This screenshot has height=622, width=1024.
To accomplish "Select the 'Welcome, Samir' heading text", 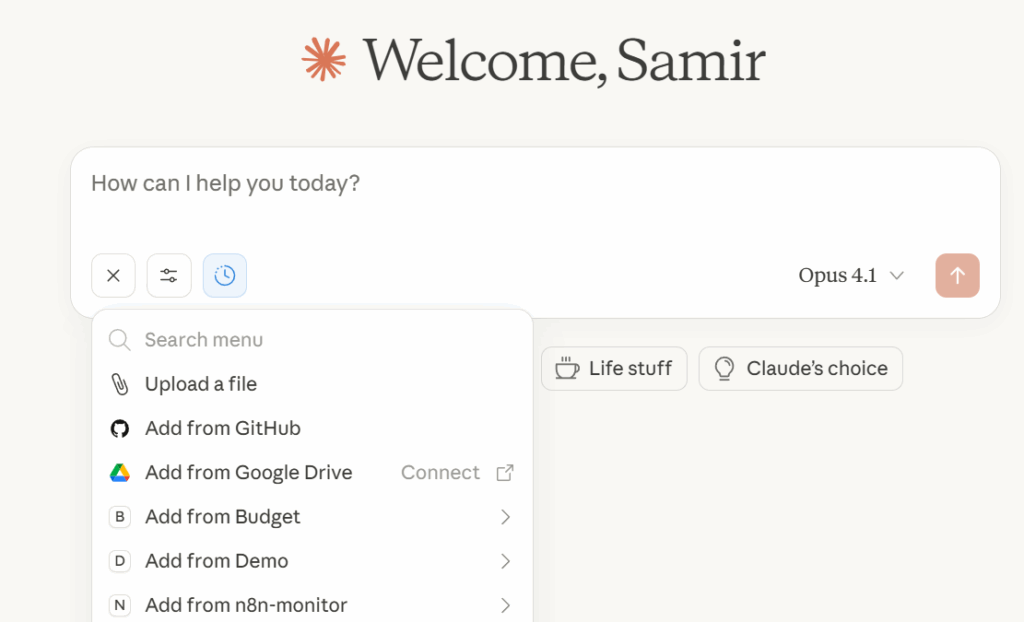I will coord(564,61).
